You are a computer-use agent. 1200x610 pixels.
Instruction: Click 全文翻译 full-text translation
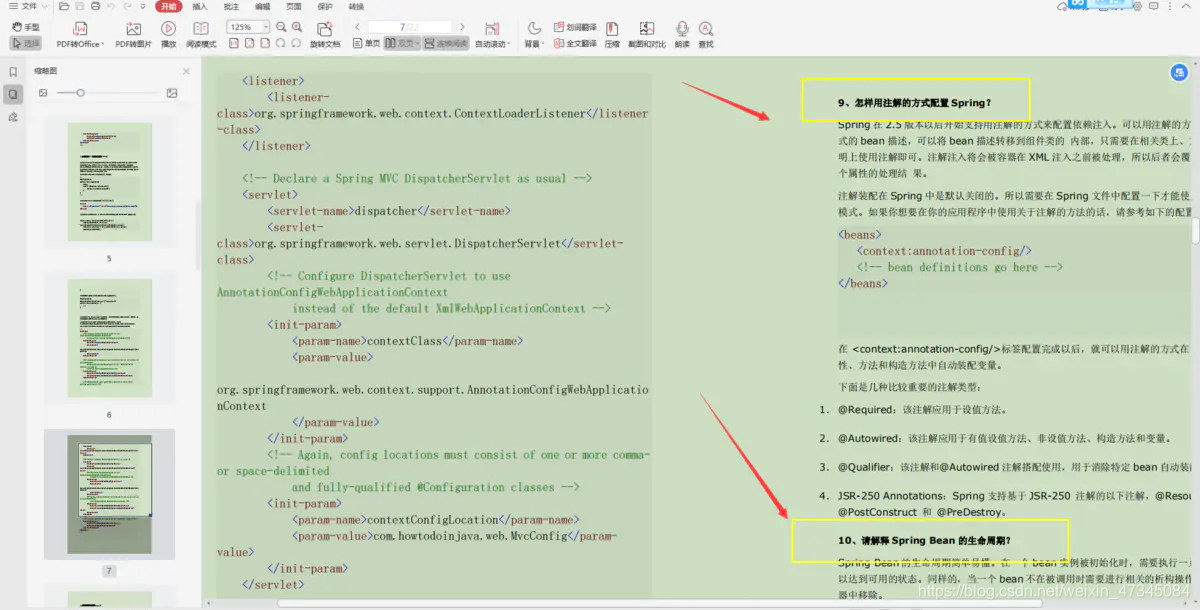point(574,43)
